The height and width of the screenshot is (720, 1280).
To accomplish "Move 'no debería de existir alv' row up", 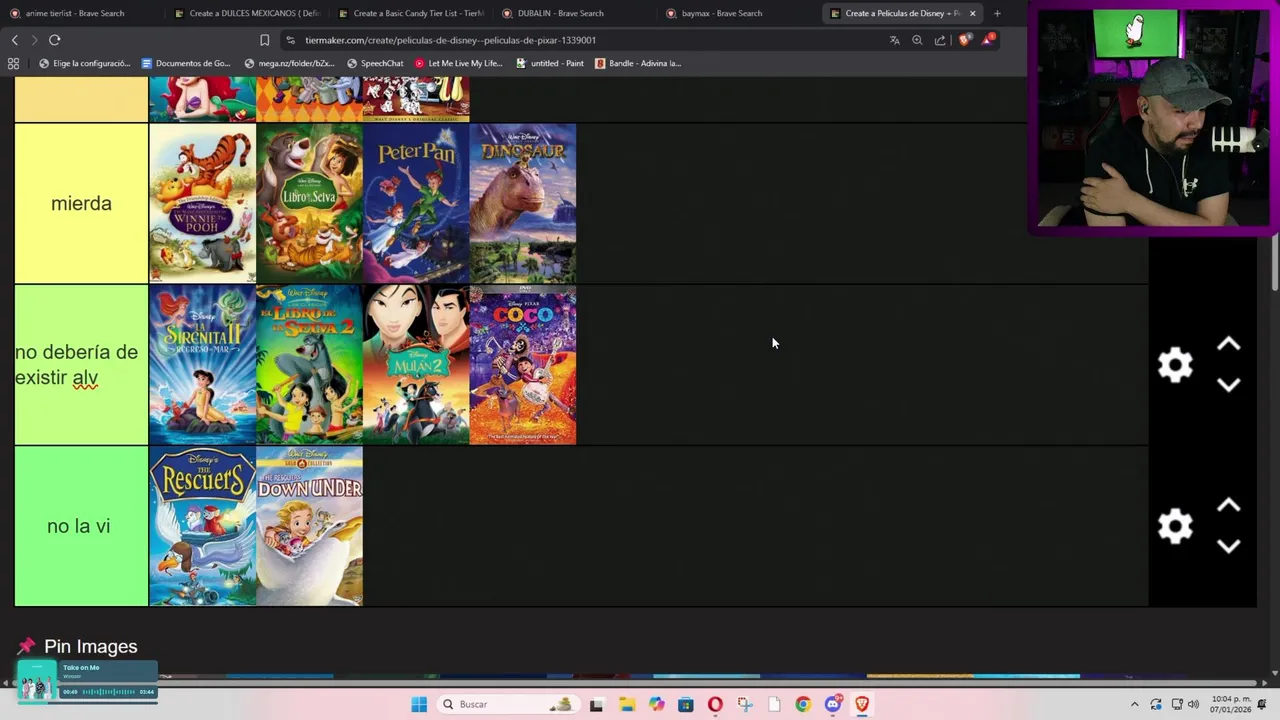I will click(x=1228, y=345).
